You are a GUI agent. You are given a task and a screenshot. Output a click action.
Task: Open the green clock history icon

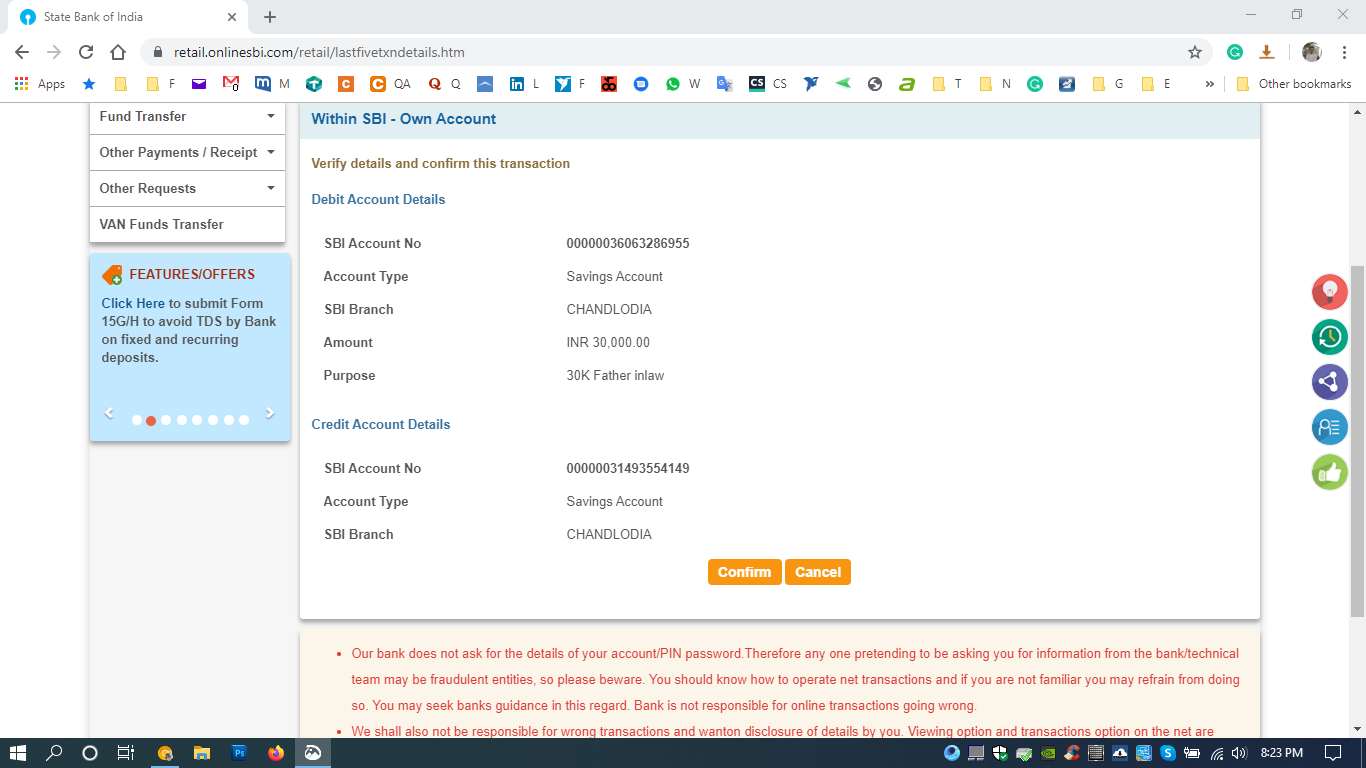click(x=1330, y=336)
